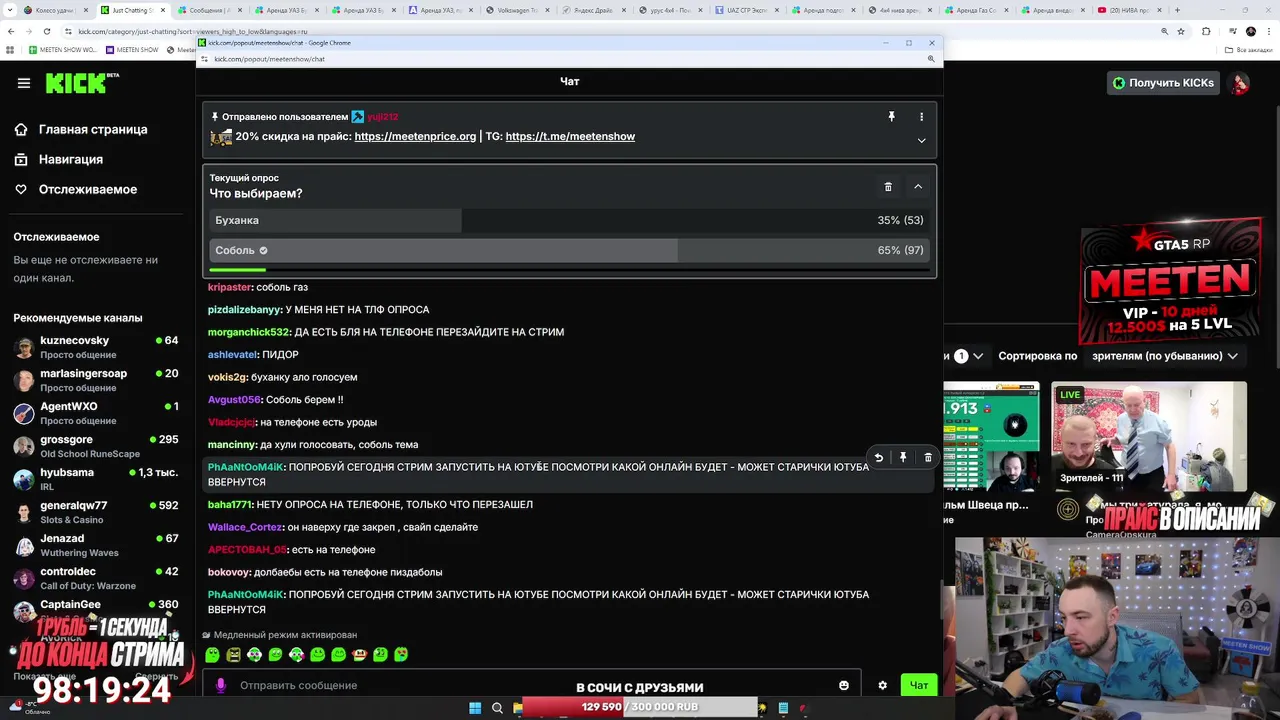Click chat username morganchick532
Screen dimensions: 1280x720
pyautogui.click(x=249, y=332)
